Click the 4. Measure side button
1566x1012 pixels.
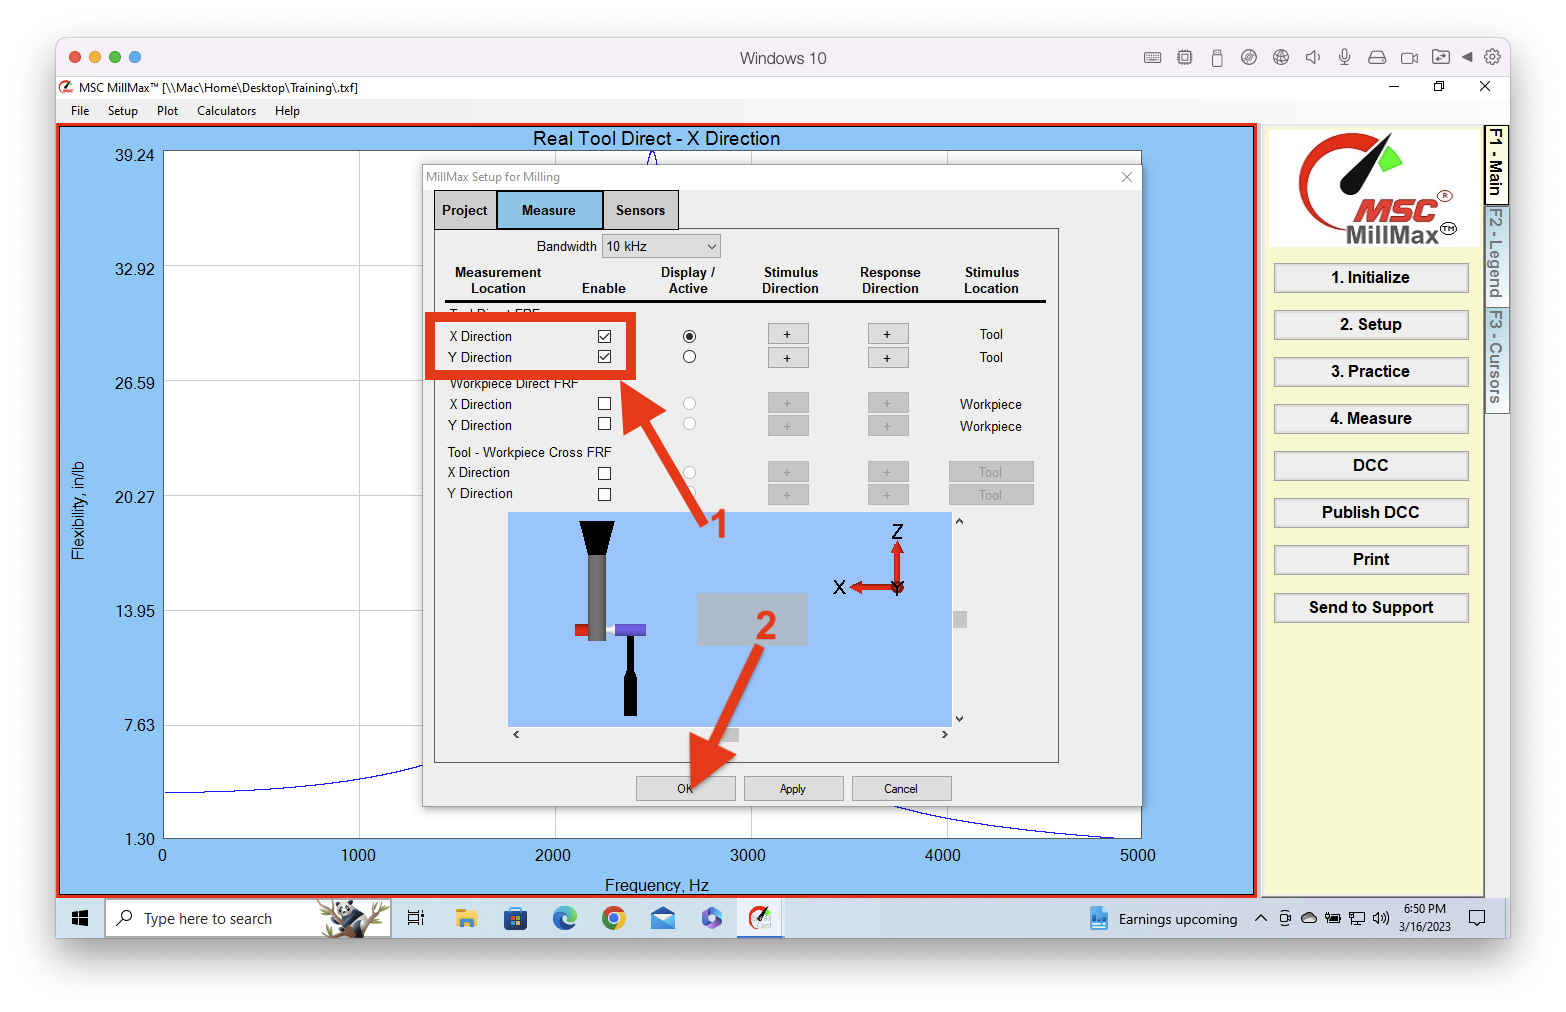1370,419
